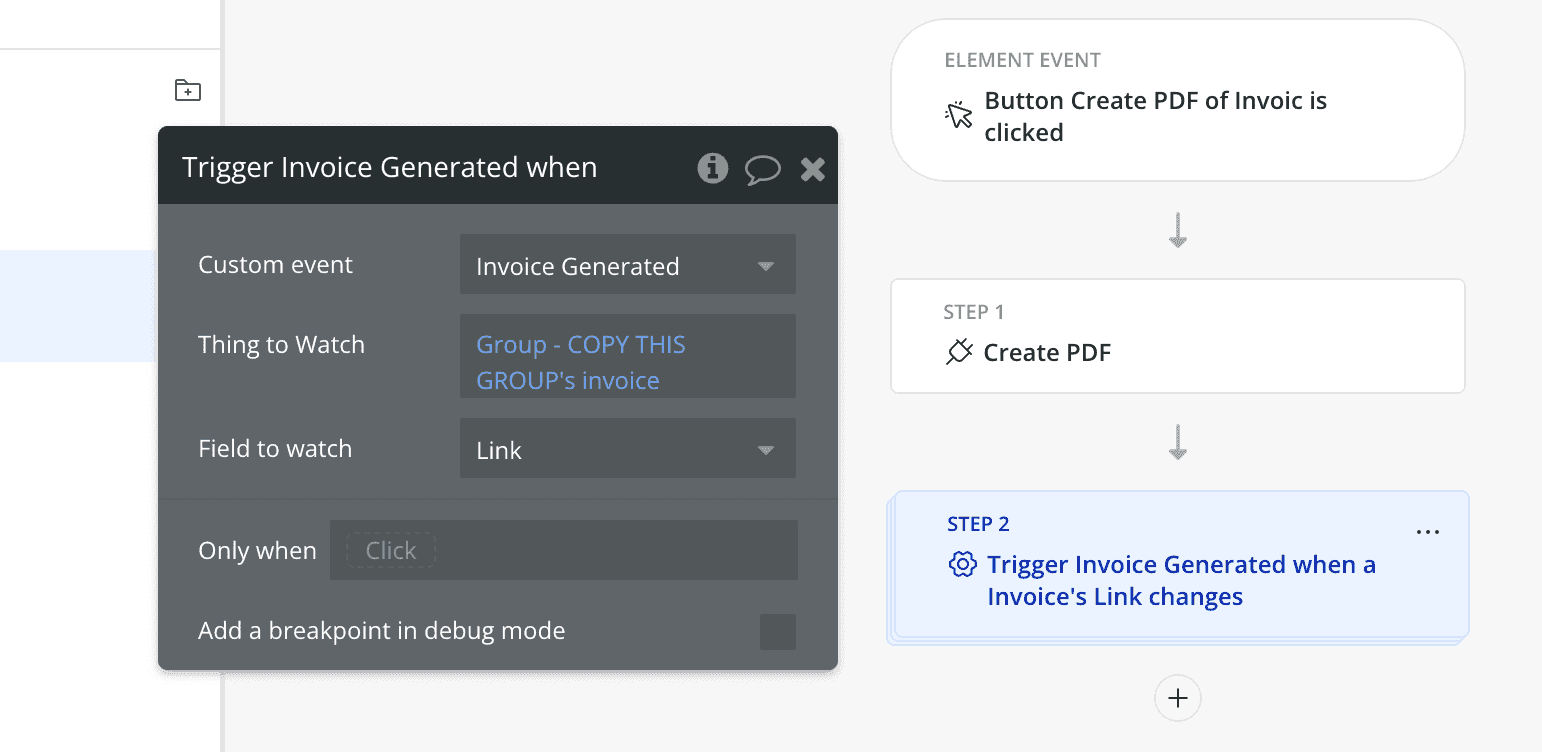
Task: Close the Trigger Invoice Generated panel
Action: coord(813,169)
